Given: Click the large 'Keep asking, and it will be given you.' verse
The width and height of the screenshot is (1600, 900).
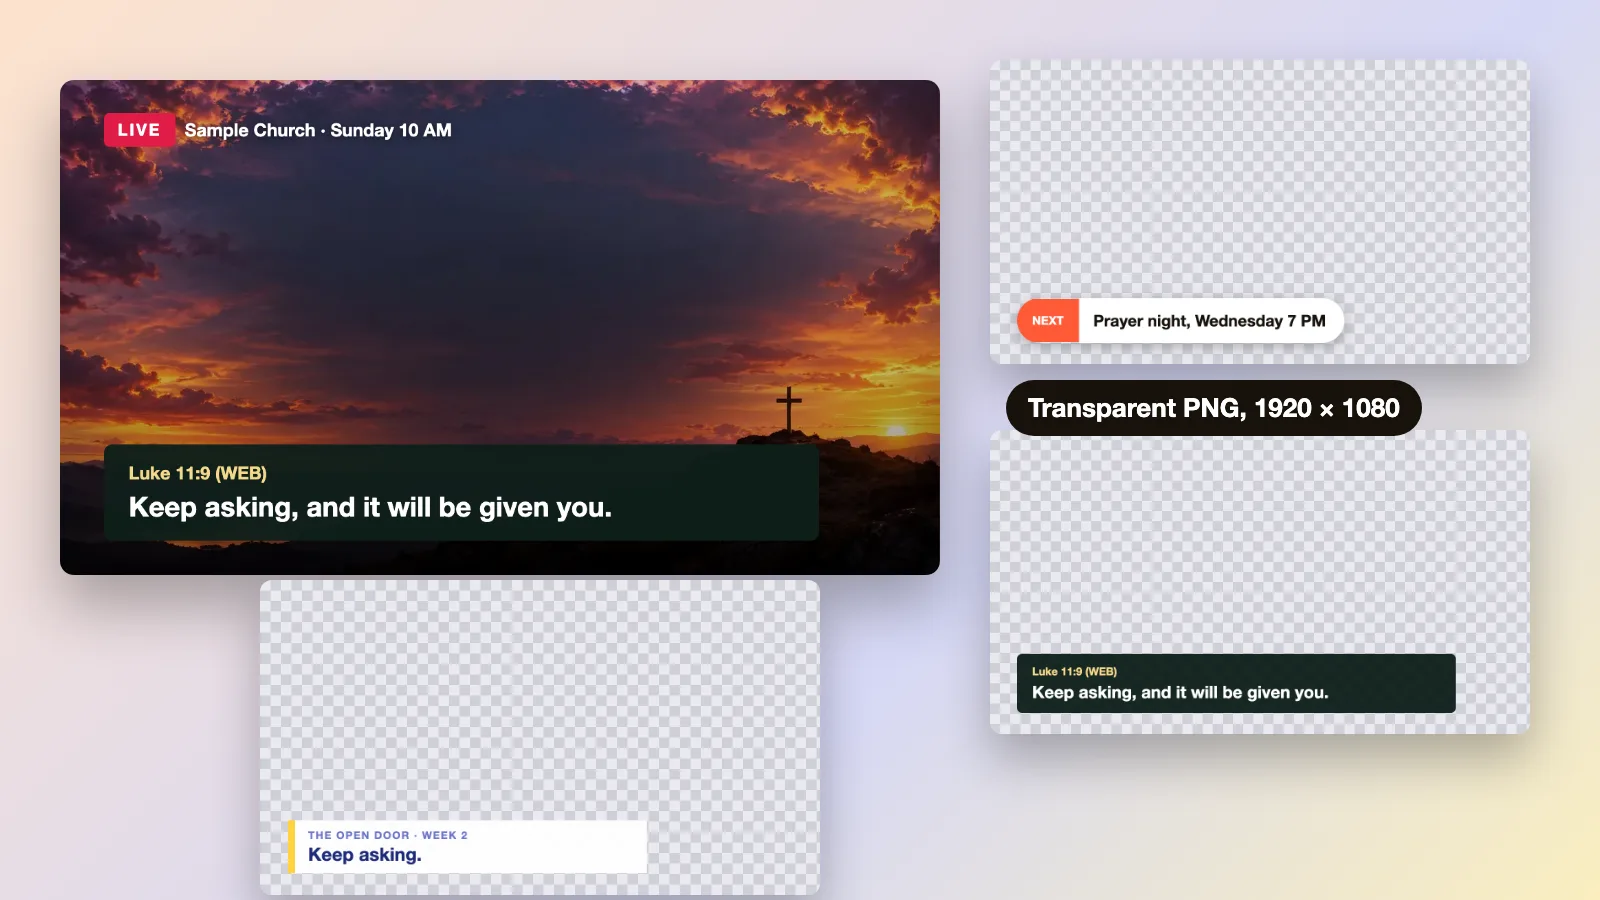Looking at the screenshot, I should tap(370, 508).
